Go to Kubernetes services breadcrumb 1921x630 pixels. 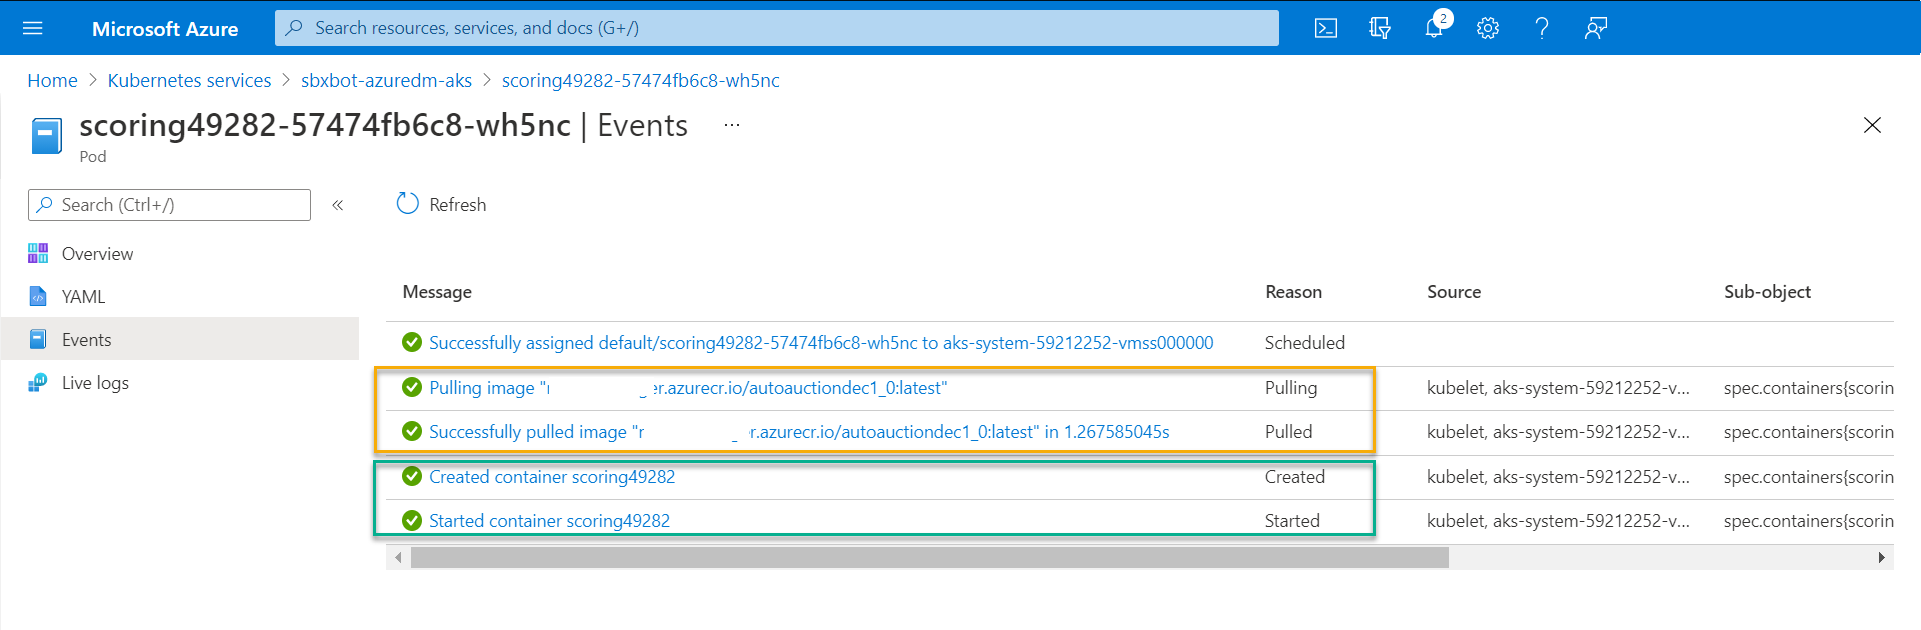pos(189,81)
